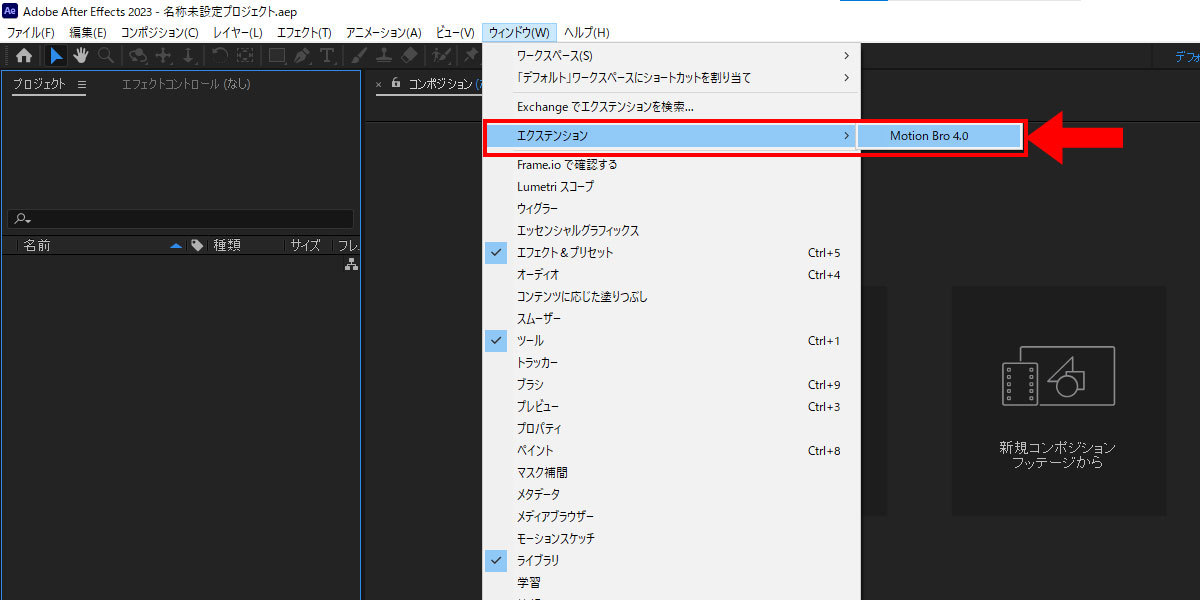This screenshot has width=1200, height=600.
Task: Expand the ショートカットを割り当て submenu
Action: click(671, 78)
